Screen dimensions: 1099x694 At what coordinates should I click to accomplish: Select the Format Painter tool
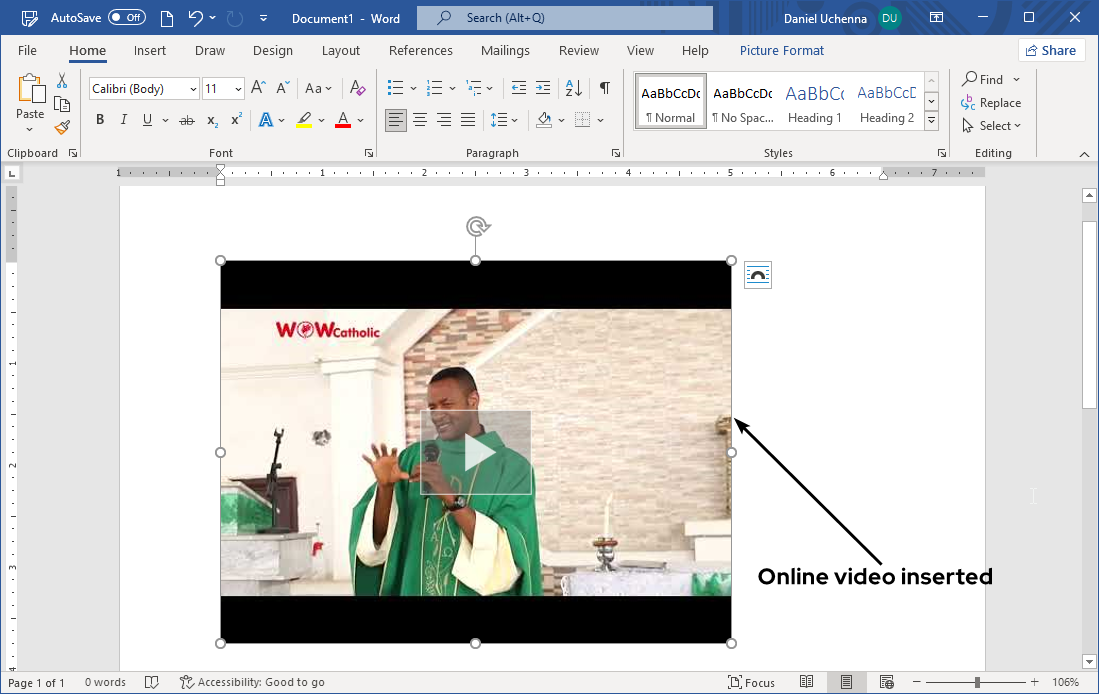(61, 126)
